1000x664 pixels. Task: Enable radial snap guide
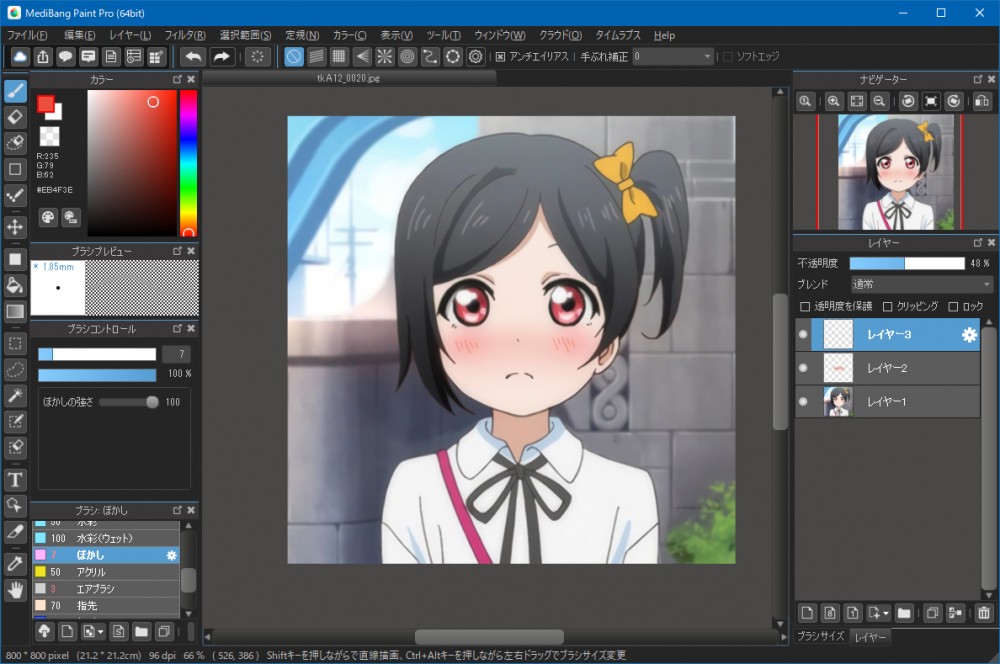(x=385, y=57)
